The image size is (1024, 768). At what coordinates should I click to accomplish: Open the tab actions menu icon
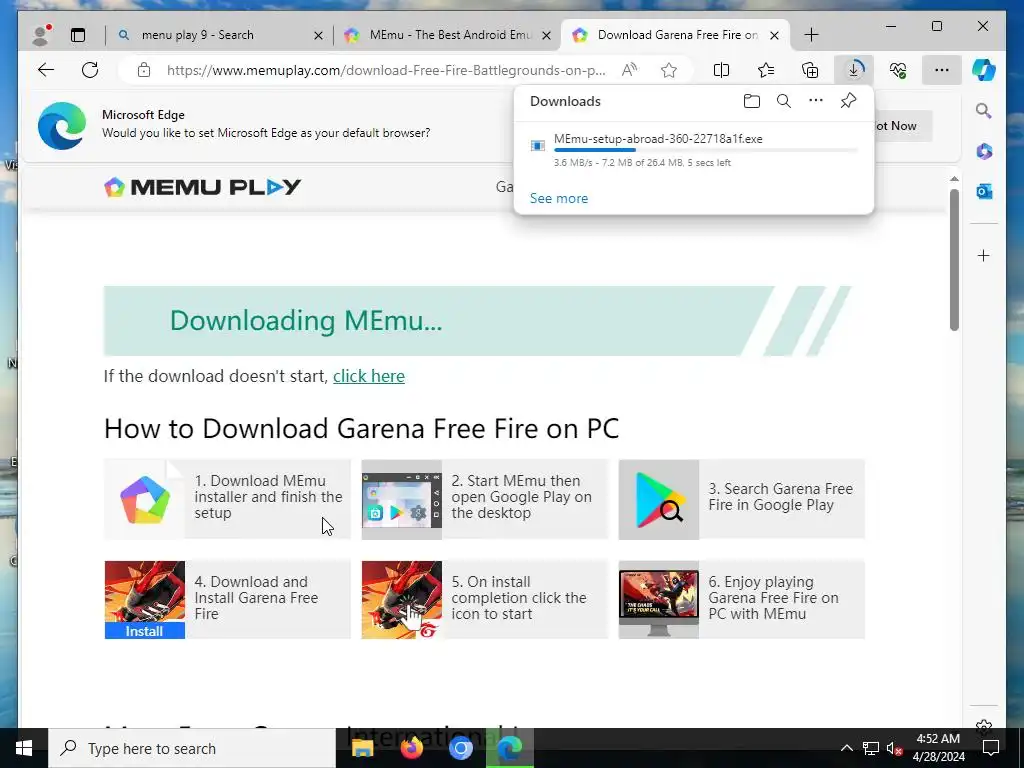pos(78,35)
